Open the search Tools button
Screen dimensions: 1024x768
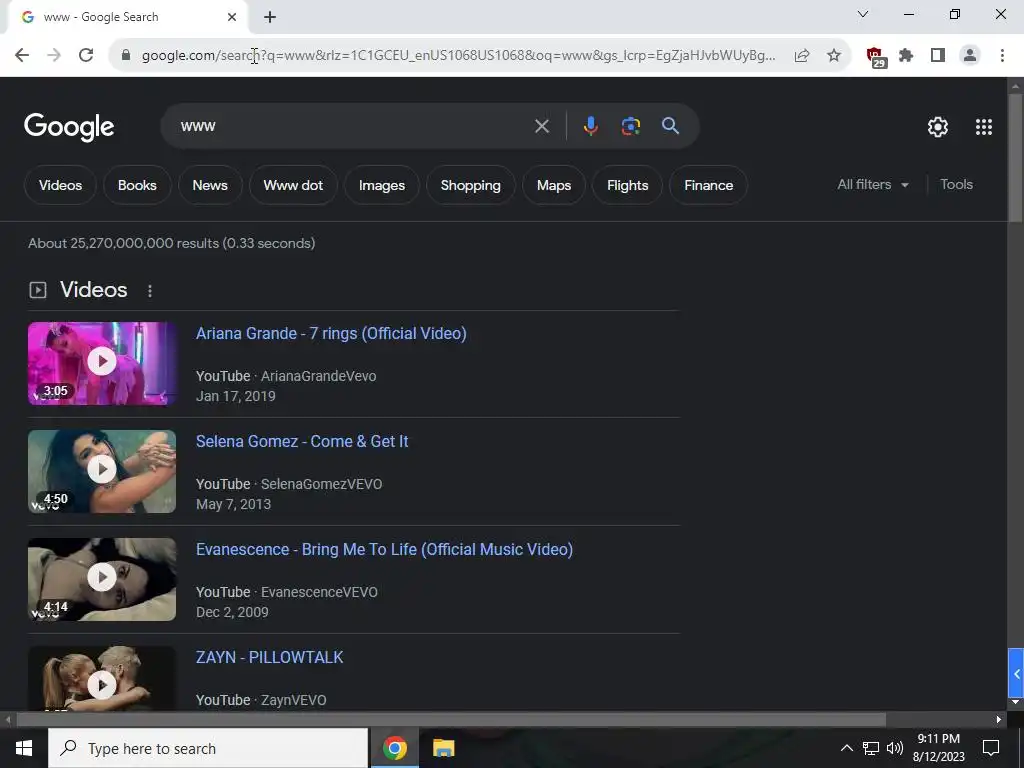pyautogui.click(x=956, y=185)
